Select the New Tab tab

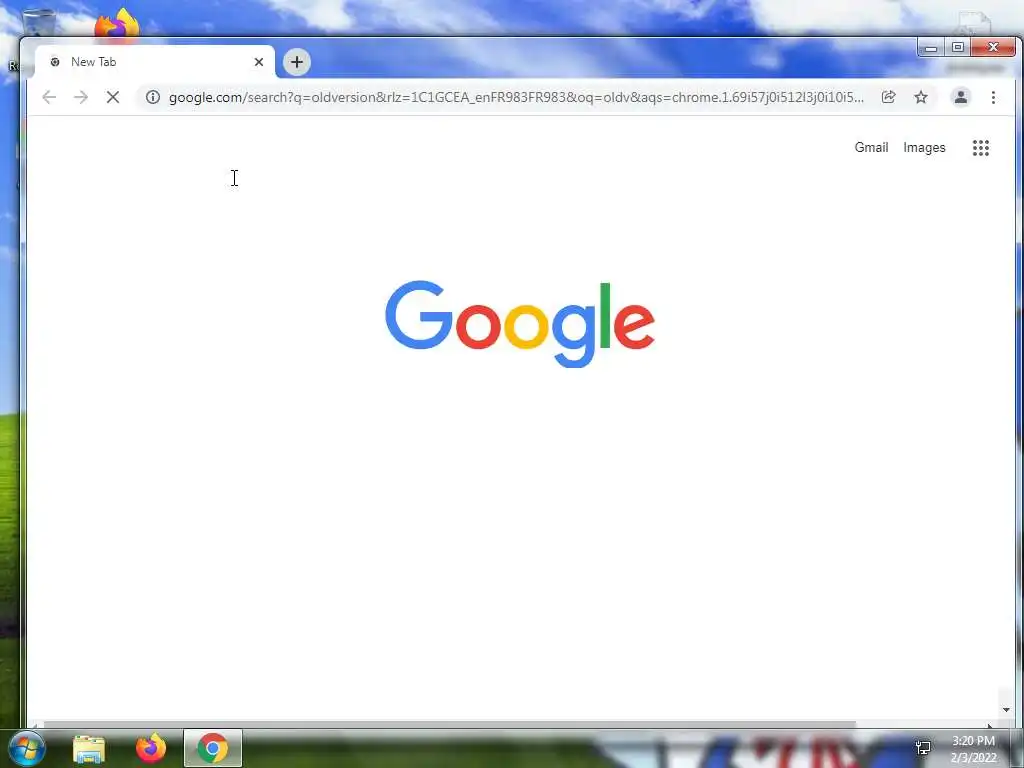155,62
